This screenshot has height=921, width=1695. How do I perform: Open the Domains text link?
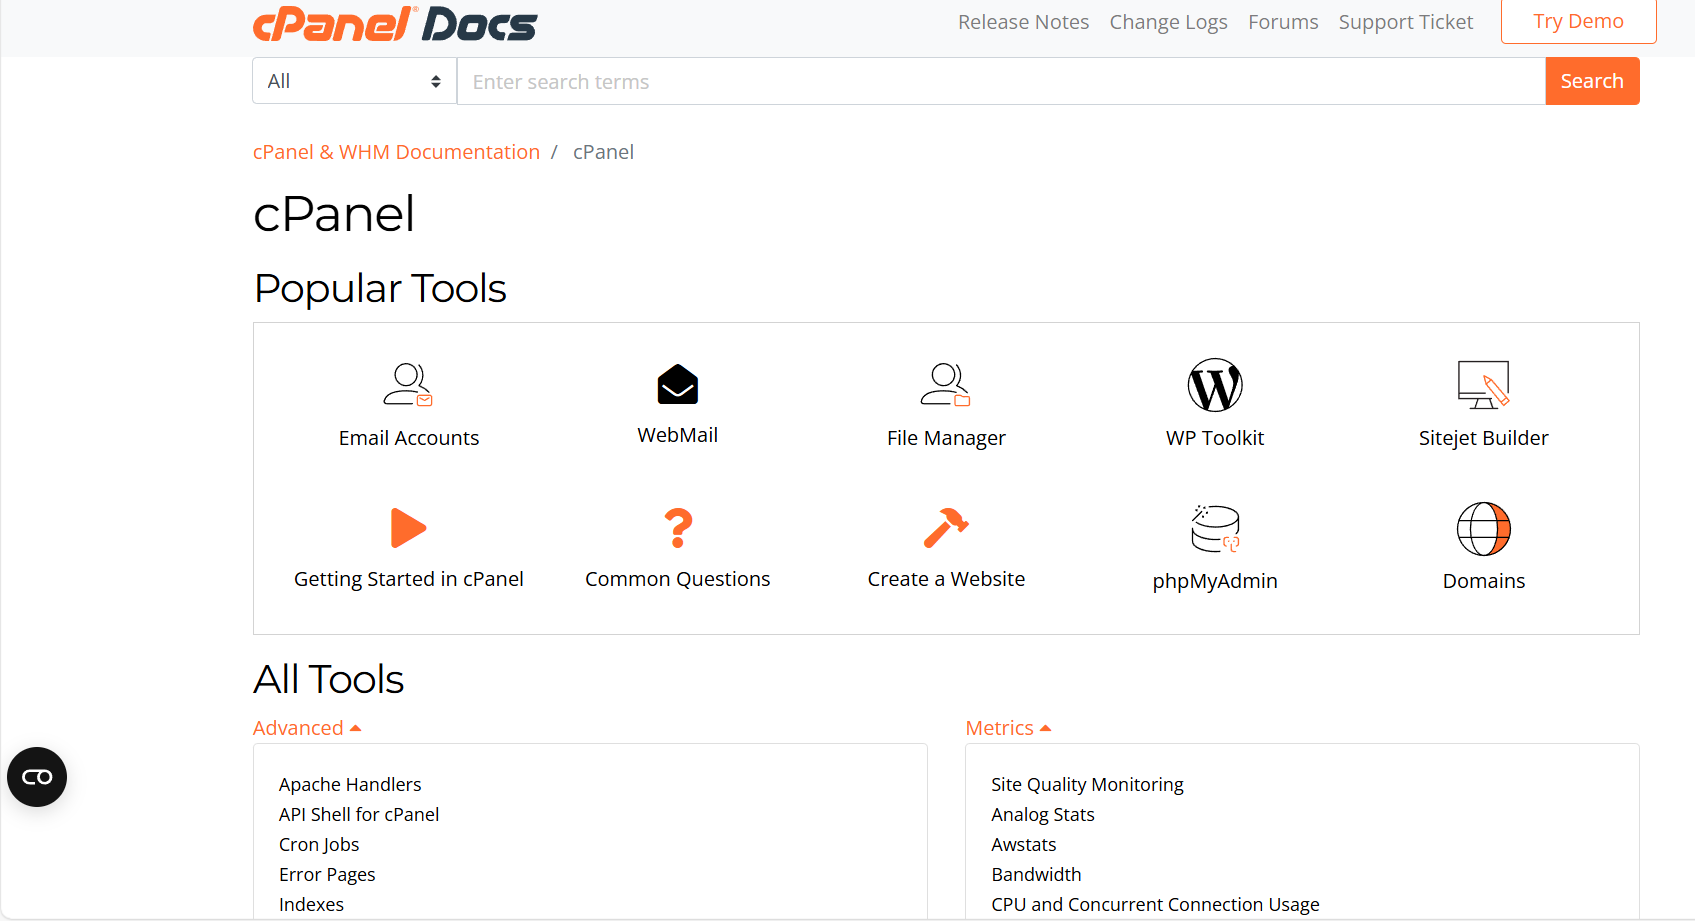[1484, 581]
